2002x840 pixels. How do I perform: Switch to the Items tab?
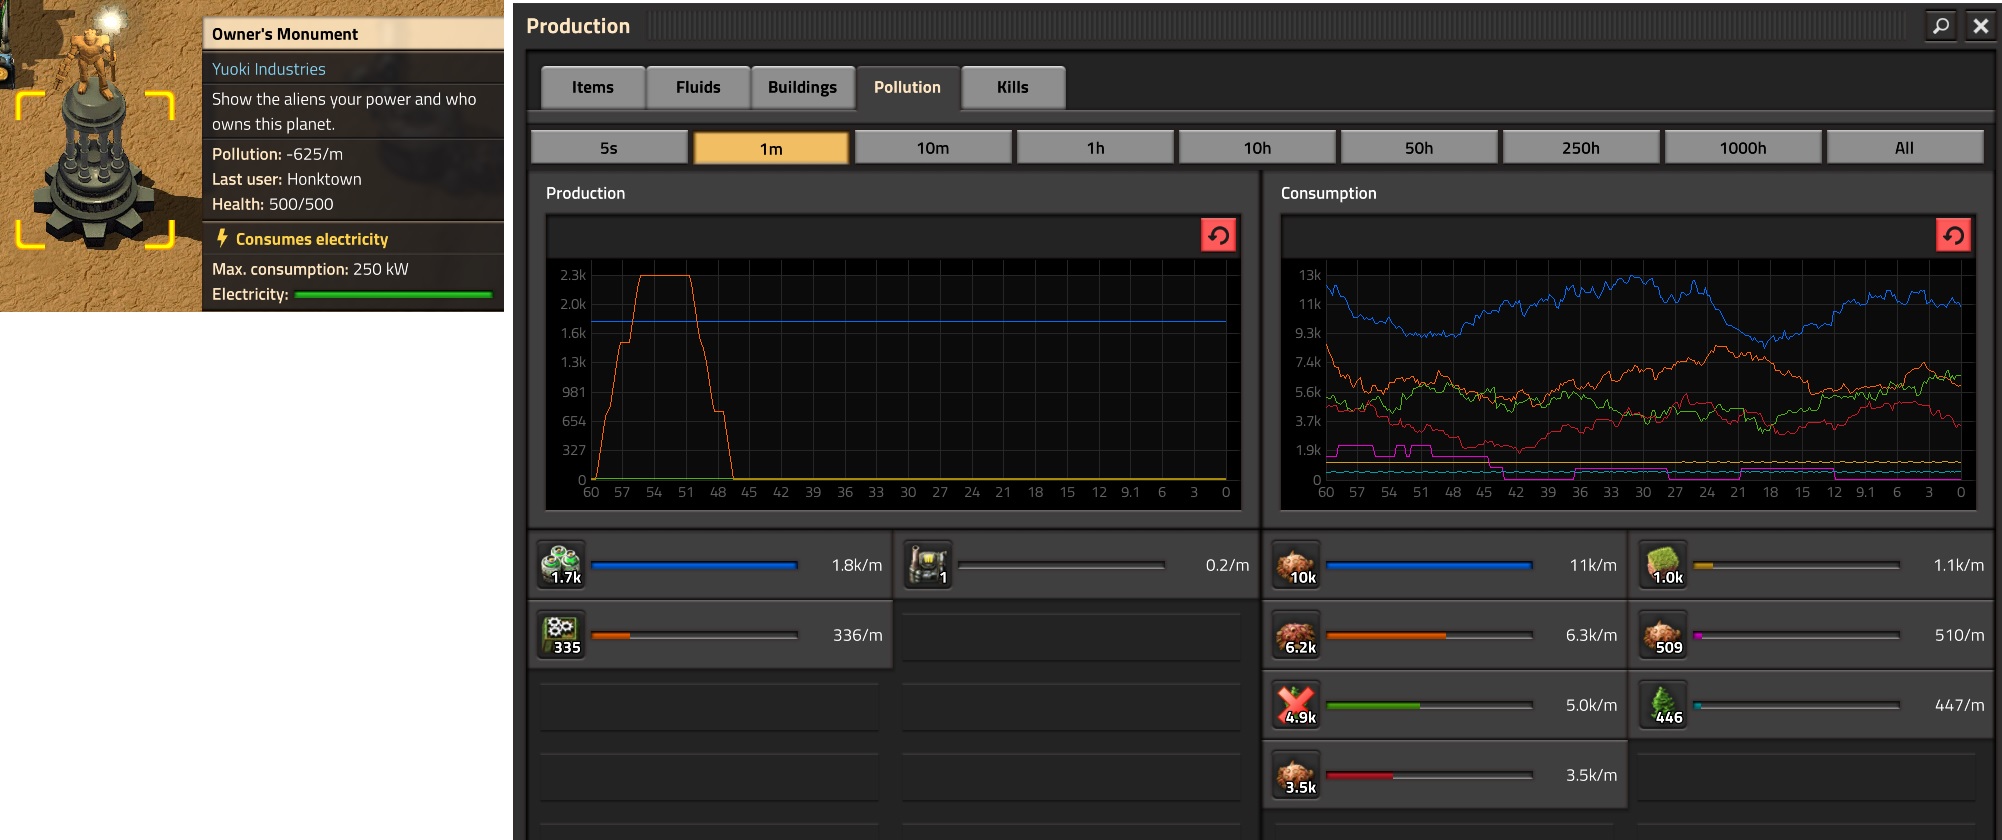(x=593, y=88)
